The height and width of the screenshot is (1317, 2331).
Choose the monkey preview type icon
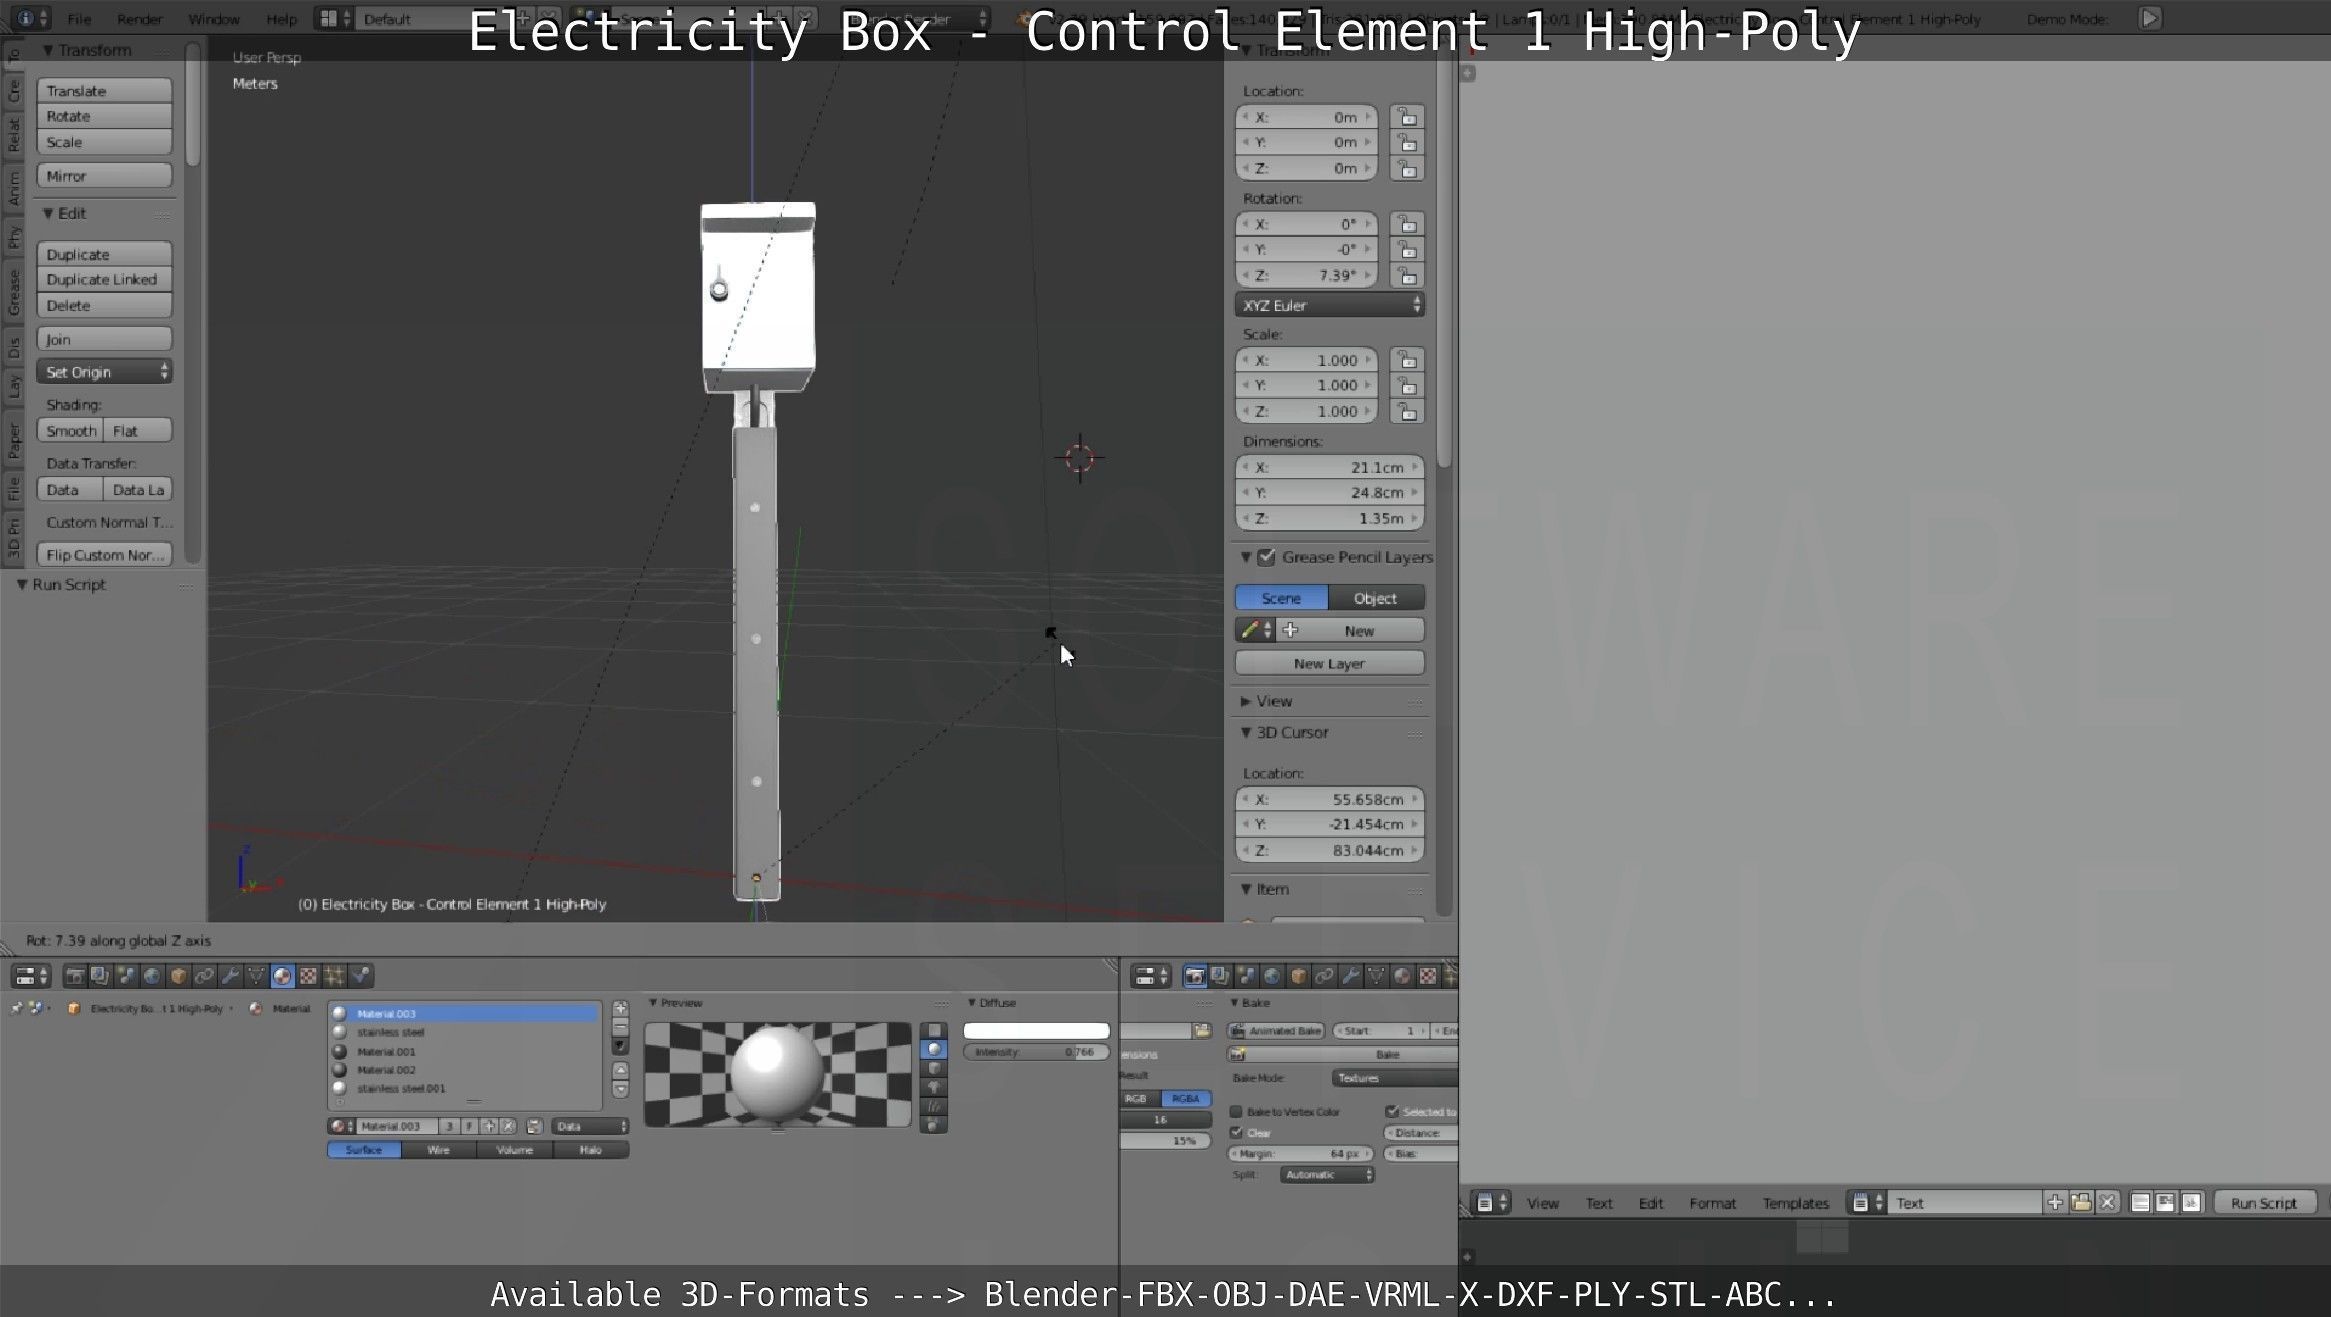[934, 1087]
